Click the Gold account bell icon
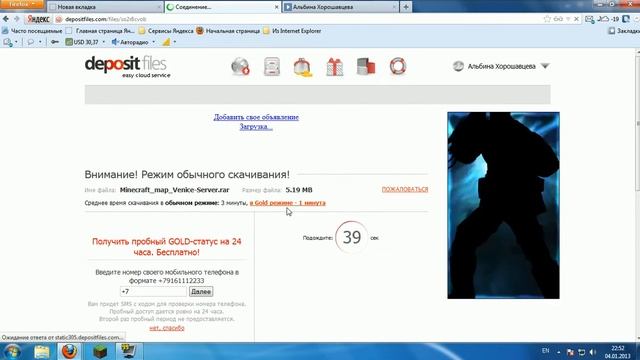The width and height of the screenshot is (640, 360). [303, 67]
